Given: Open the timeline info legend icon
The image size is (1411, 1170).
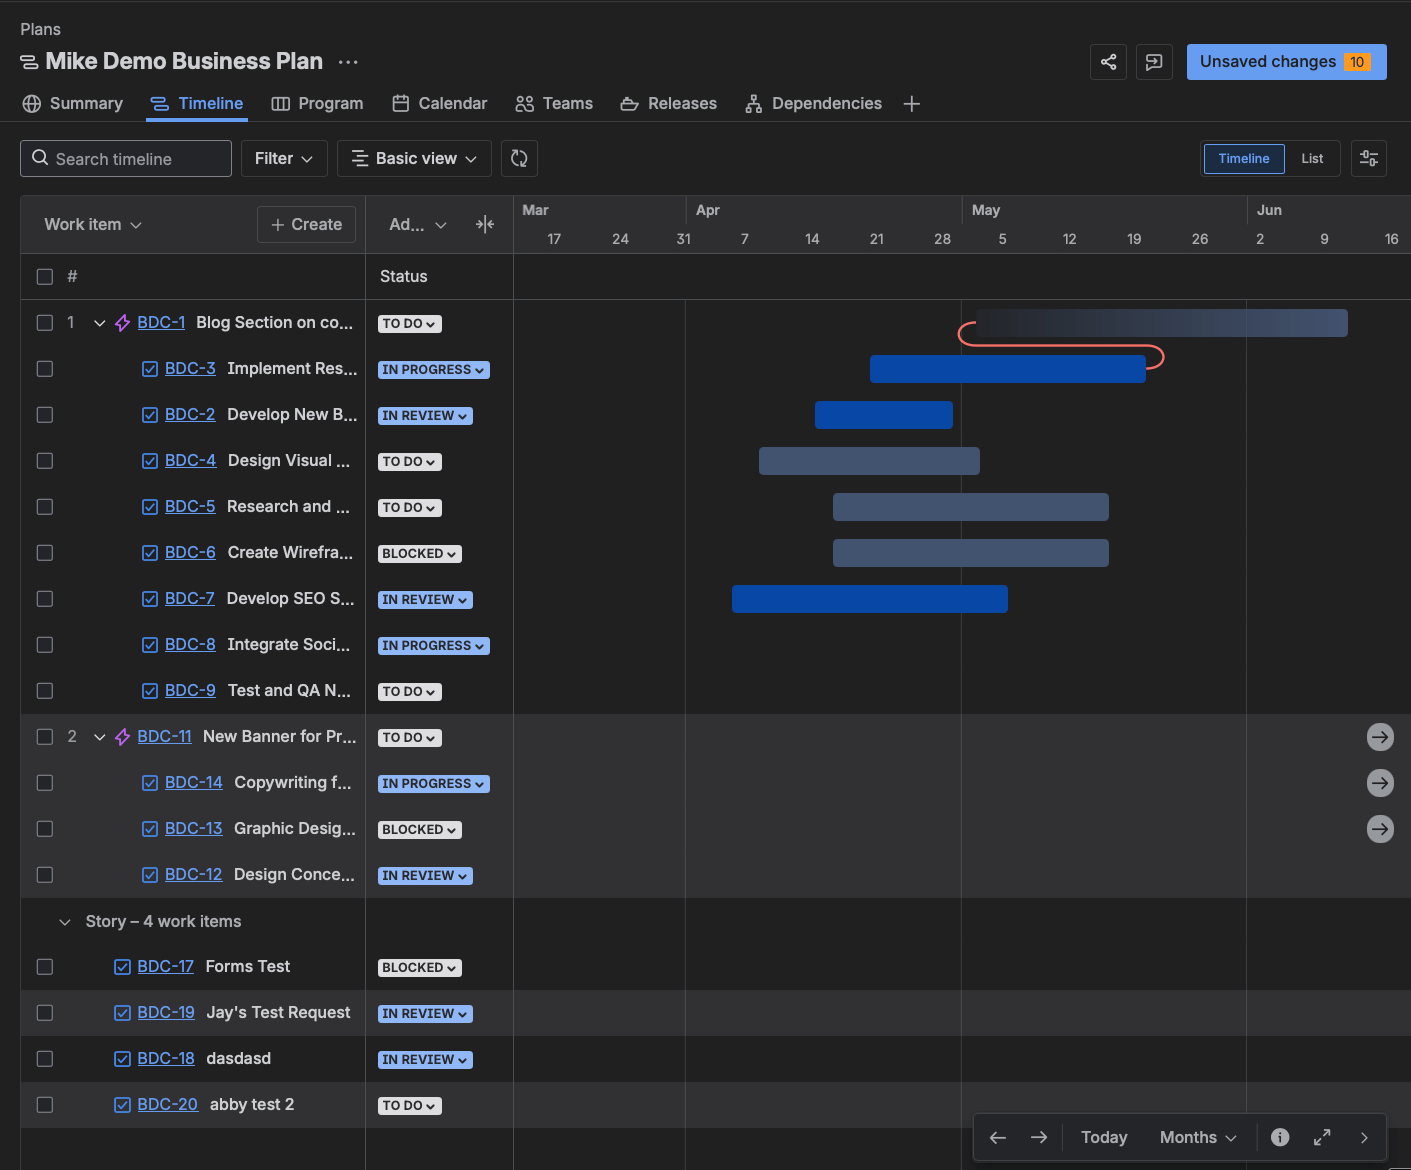Looking at the screenshot, I should pos(1279,1137).
